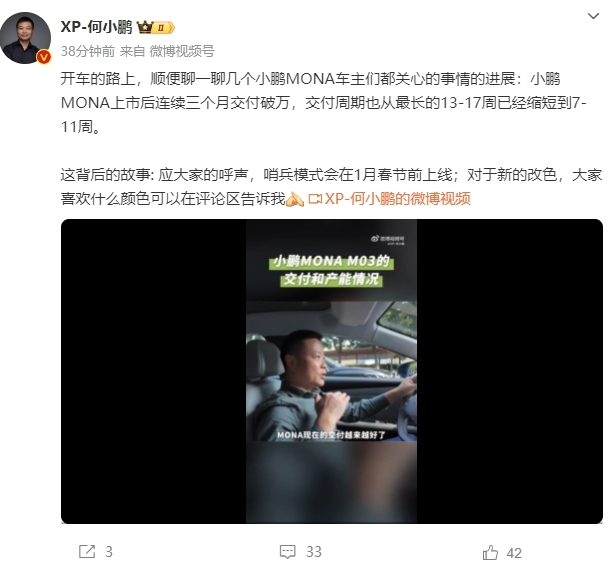Click the video camera icon before link
This screenshot has height=570, width=612.
(x=315, y=199)
